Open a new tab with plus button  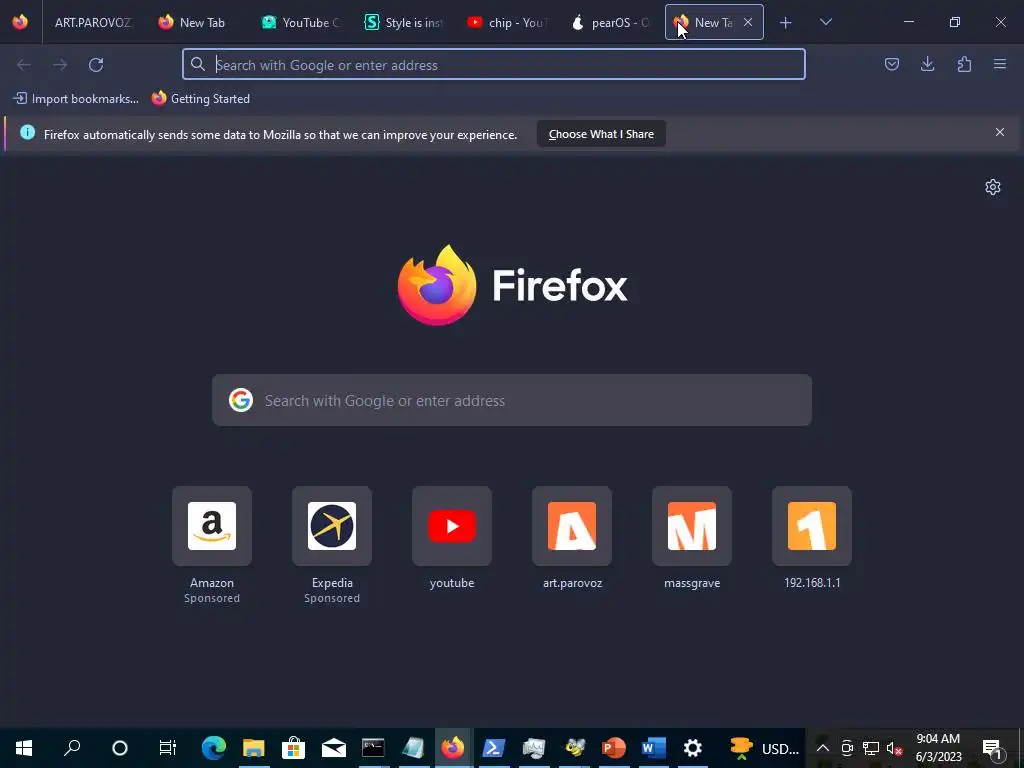pos(786,23)
